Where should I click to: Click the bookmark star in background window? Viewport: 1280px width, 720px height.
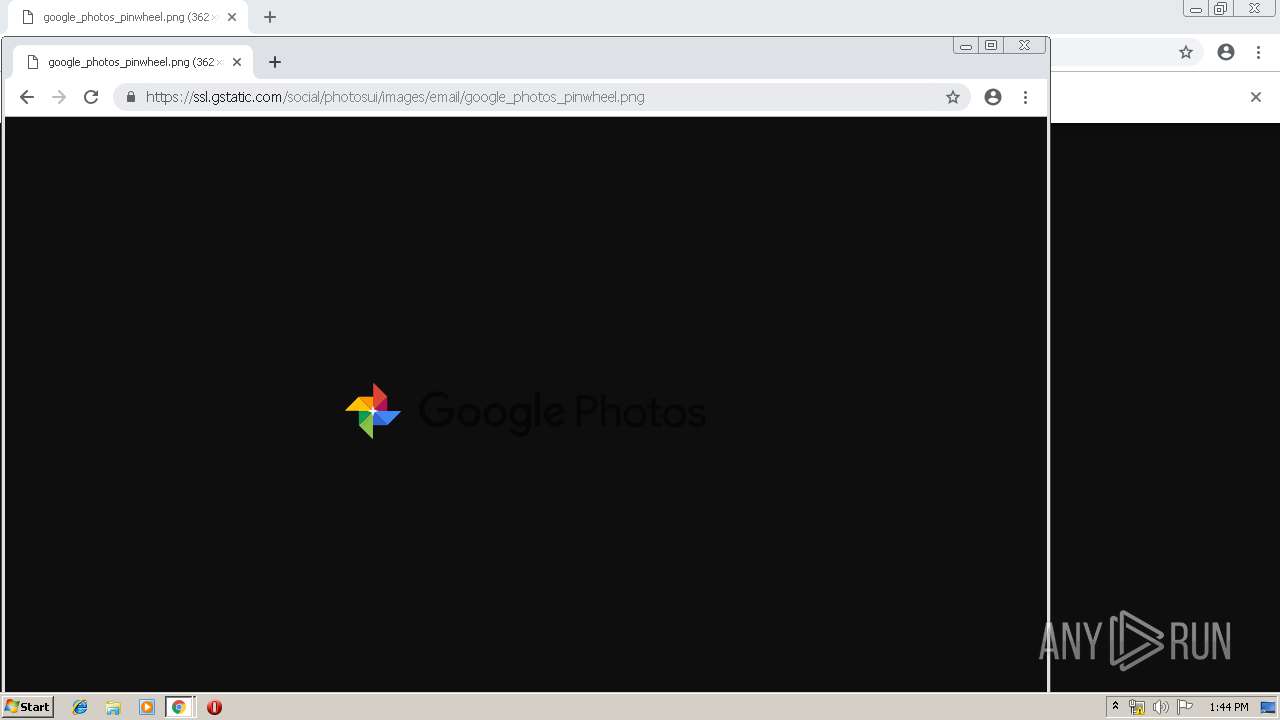pyautogui.click(x=1186, y=52)
